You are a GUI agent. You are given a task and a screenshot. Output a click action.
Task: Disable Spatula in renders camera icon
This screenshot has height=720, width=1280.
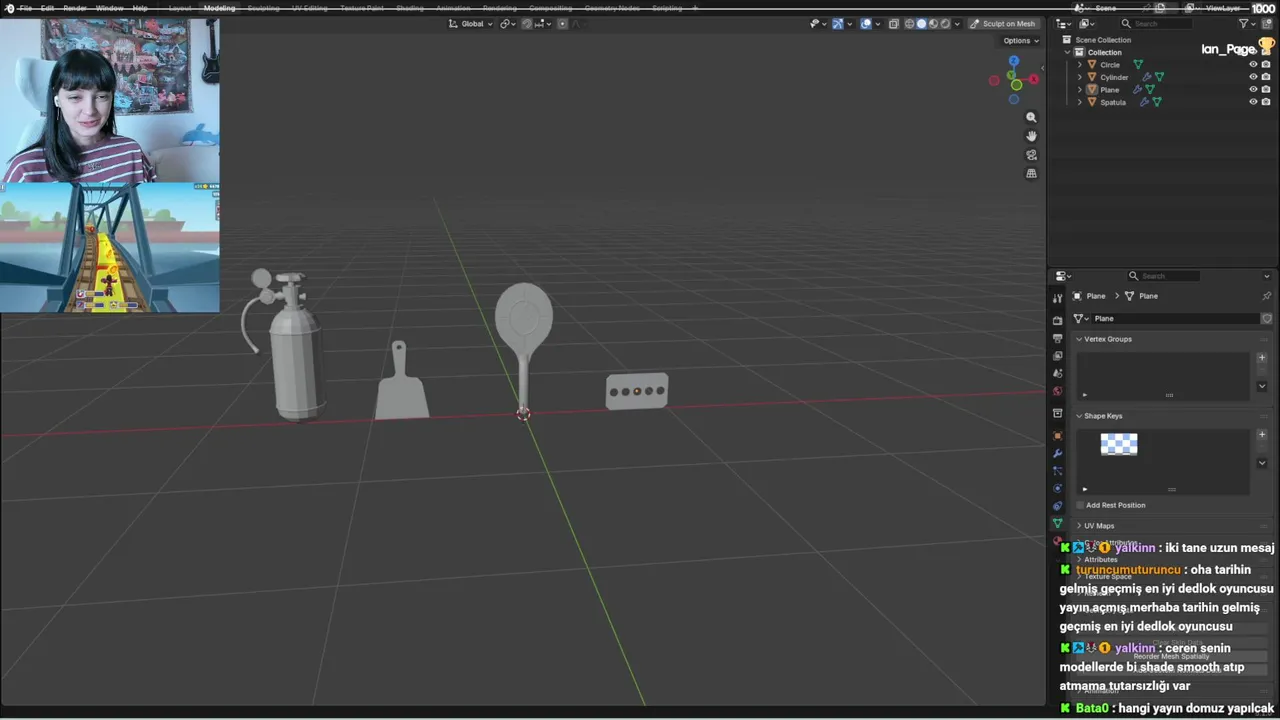pos(1266,102)
